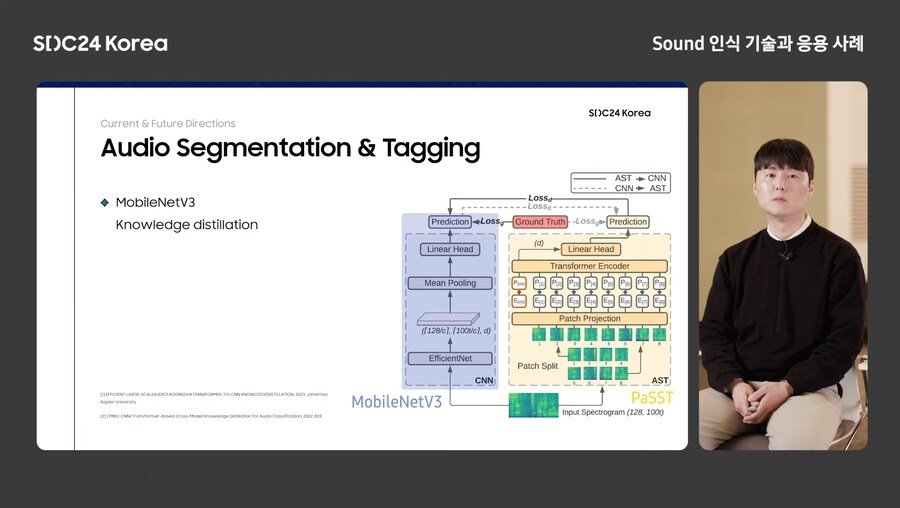Click the yellow 'PaSST' label
The height and width of the screenshot is (508, 900).
[x=651, y=397]
